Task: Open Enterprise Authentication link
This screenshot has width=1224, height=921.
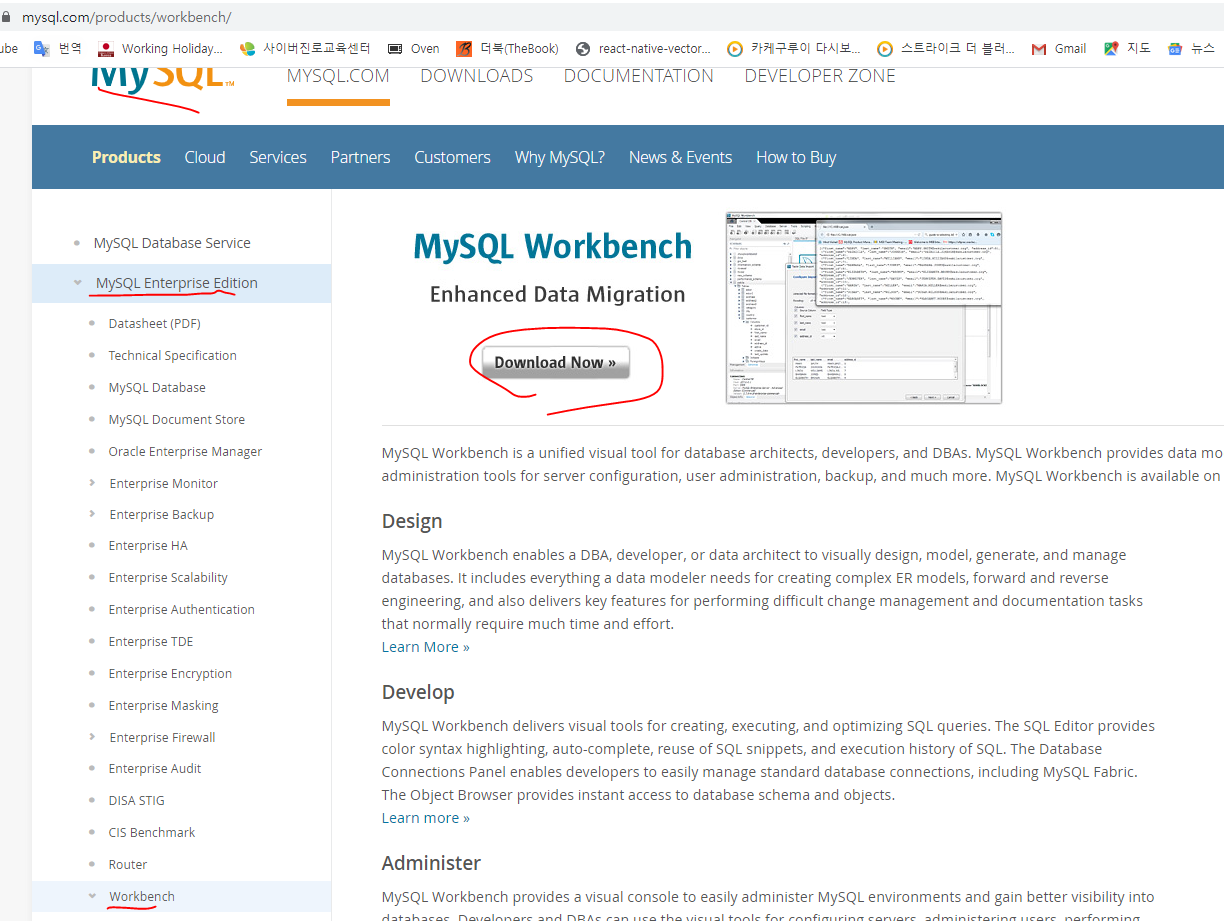Action: point(181,610)
